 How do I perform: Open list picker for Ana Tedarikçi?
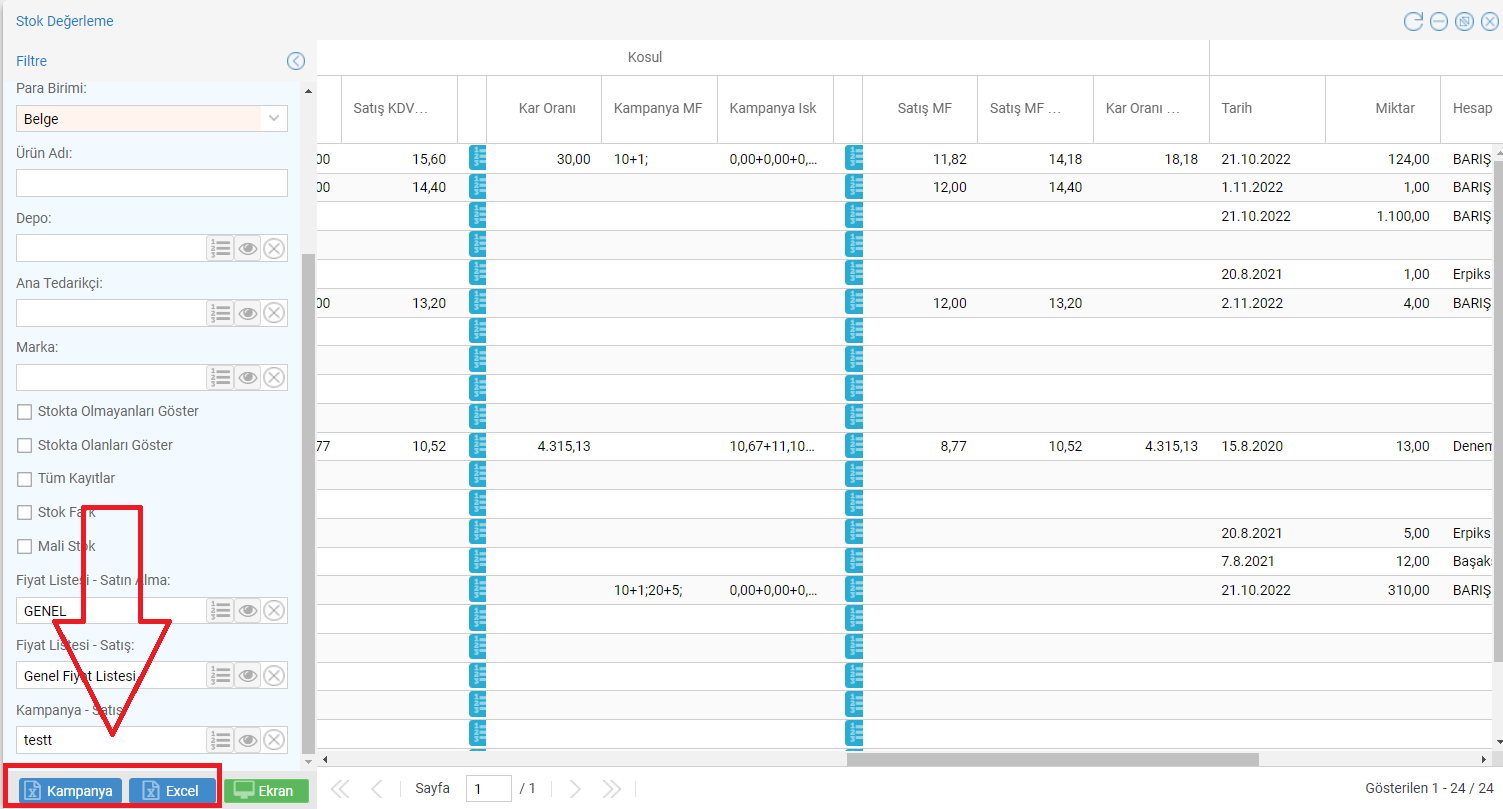coord(221,313)
